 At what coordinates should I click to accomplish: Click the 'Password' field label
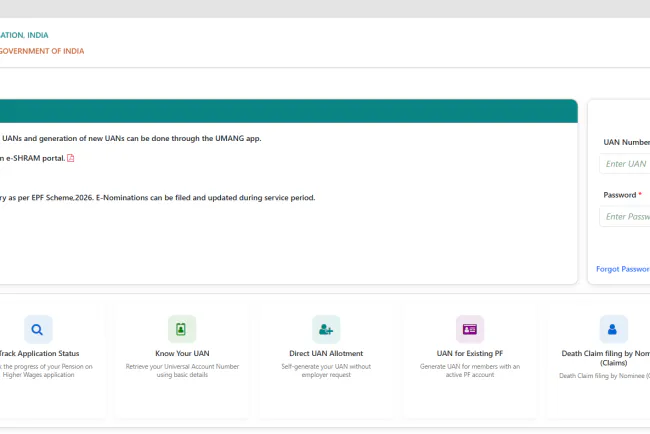click(x=620, y=195)
